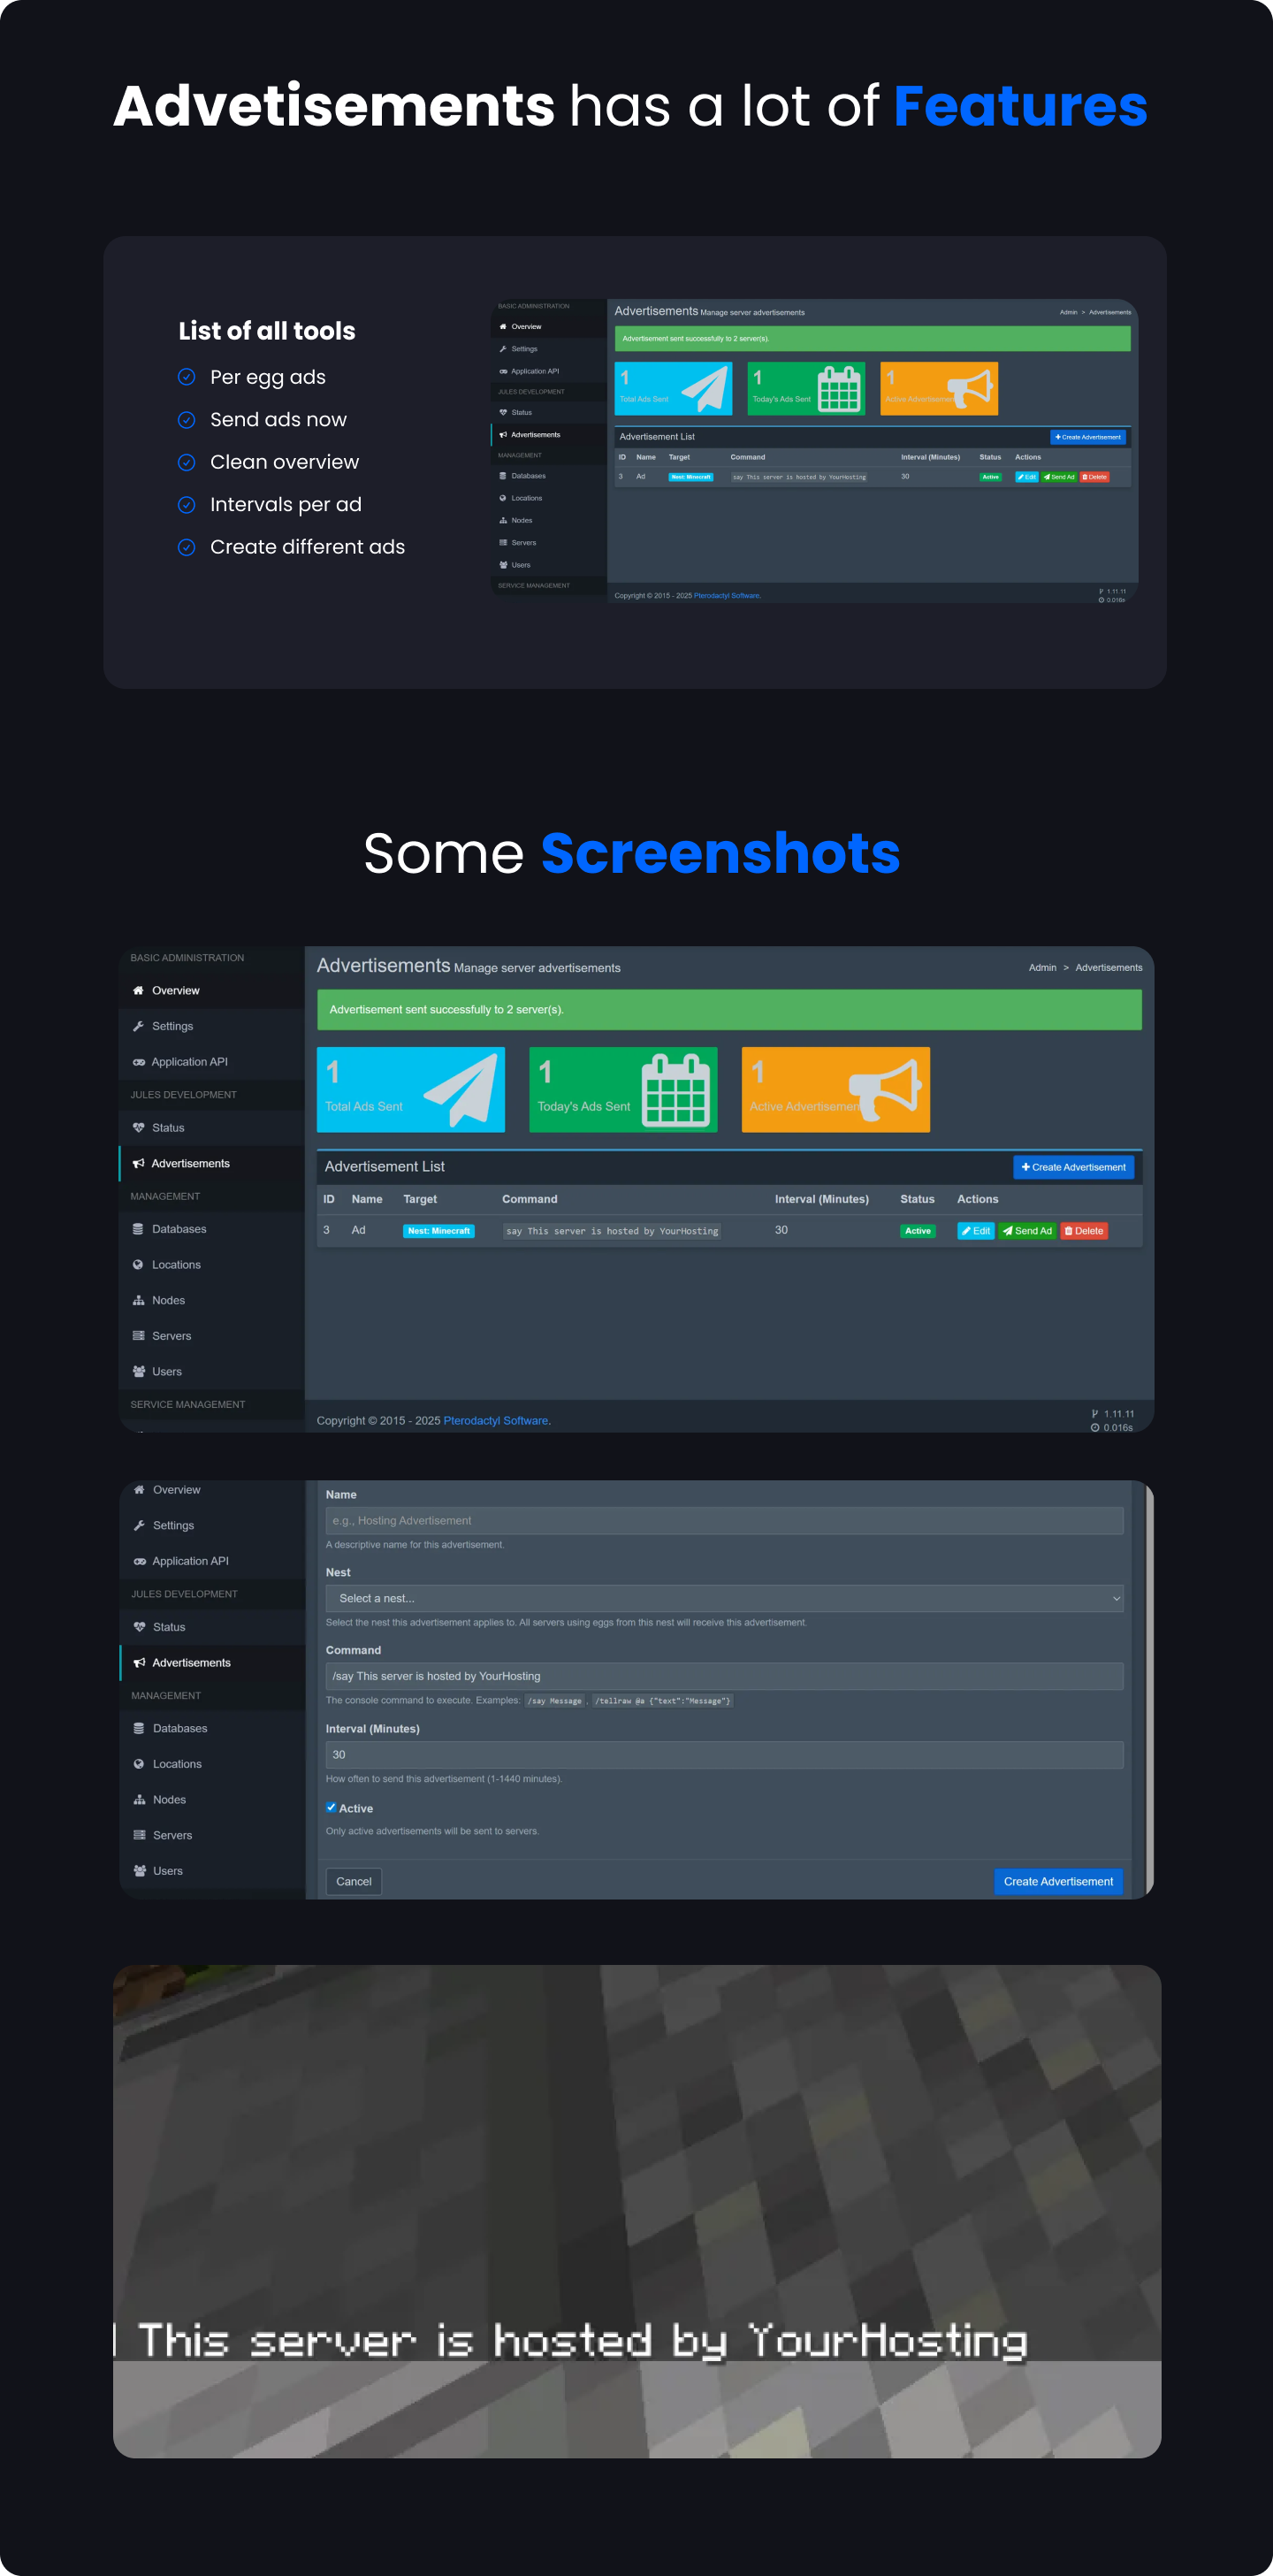
Task: Click the megaphone icon in Active Advertisements card
Action: [883, 1089]
